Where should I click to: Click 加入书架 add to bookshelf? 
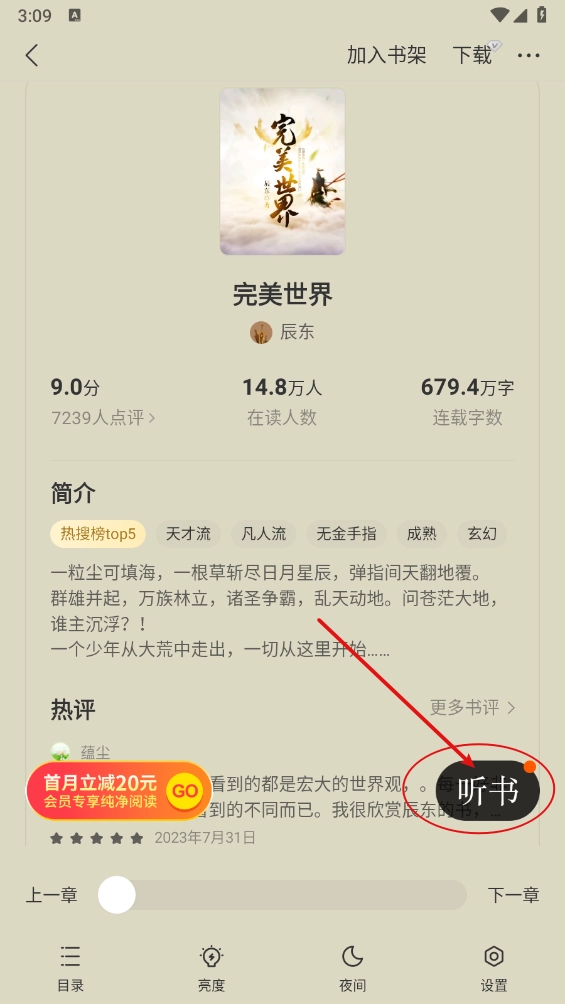(x=386, y=55)
